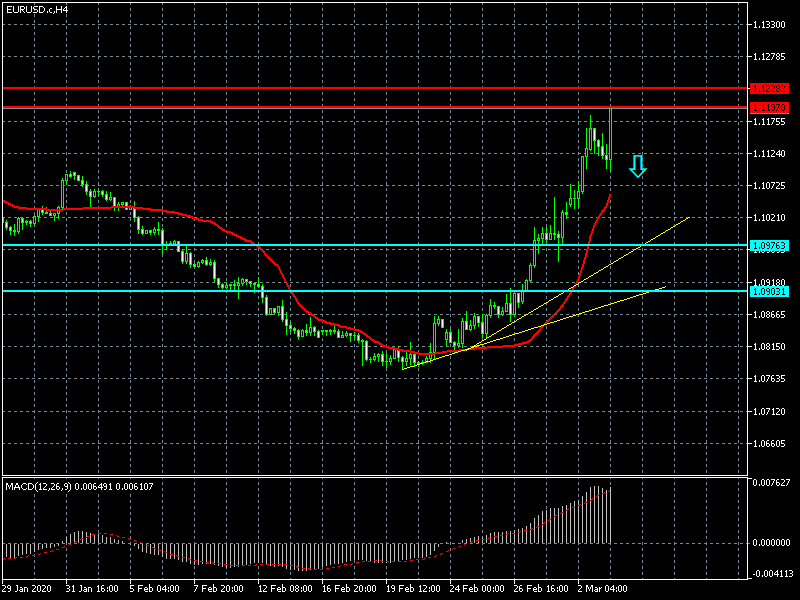Click the MACD 0.000000 scale value
Screen dimensions: 800x600
coord(773,543)
